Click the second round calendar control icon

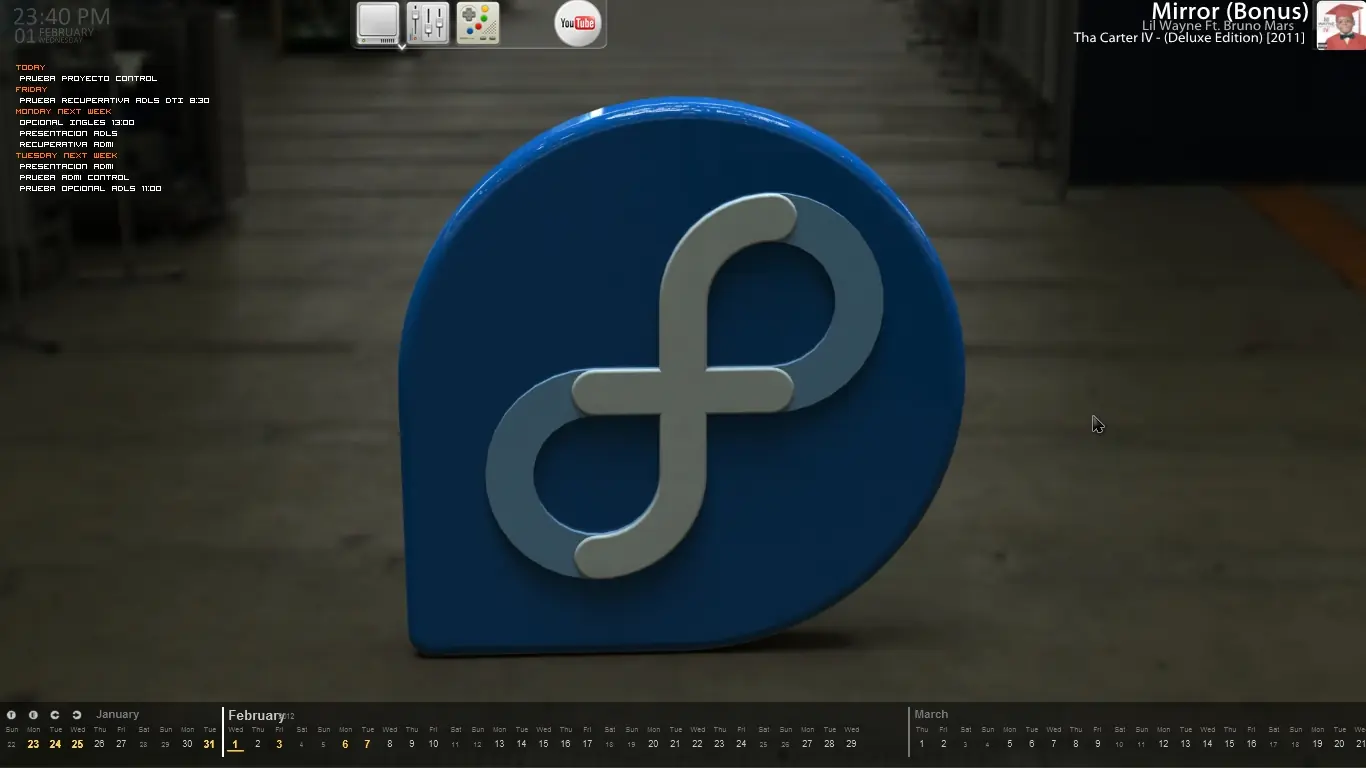[x=33, y=715]
